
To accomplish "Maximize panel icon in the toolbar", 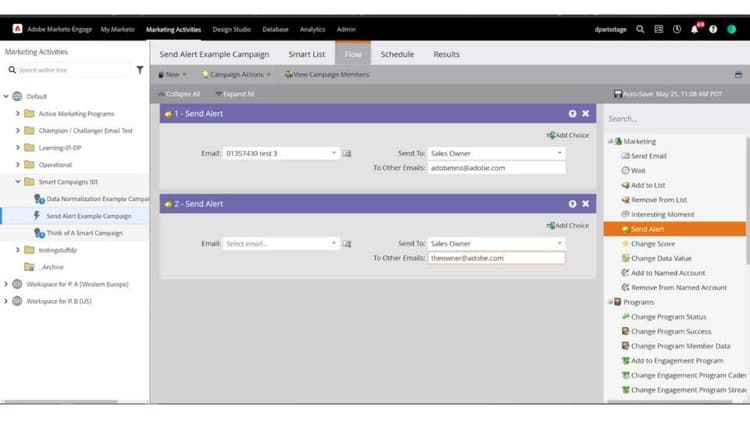I will point(739,75).
